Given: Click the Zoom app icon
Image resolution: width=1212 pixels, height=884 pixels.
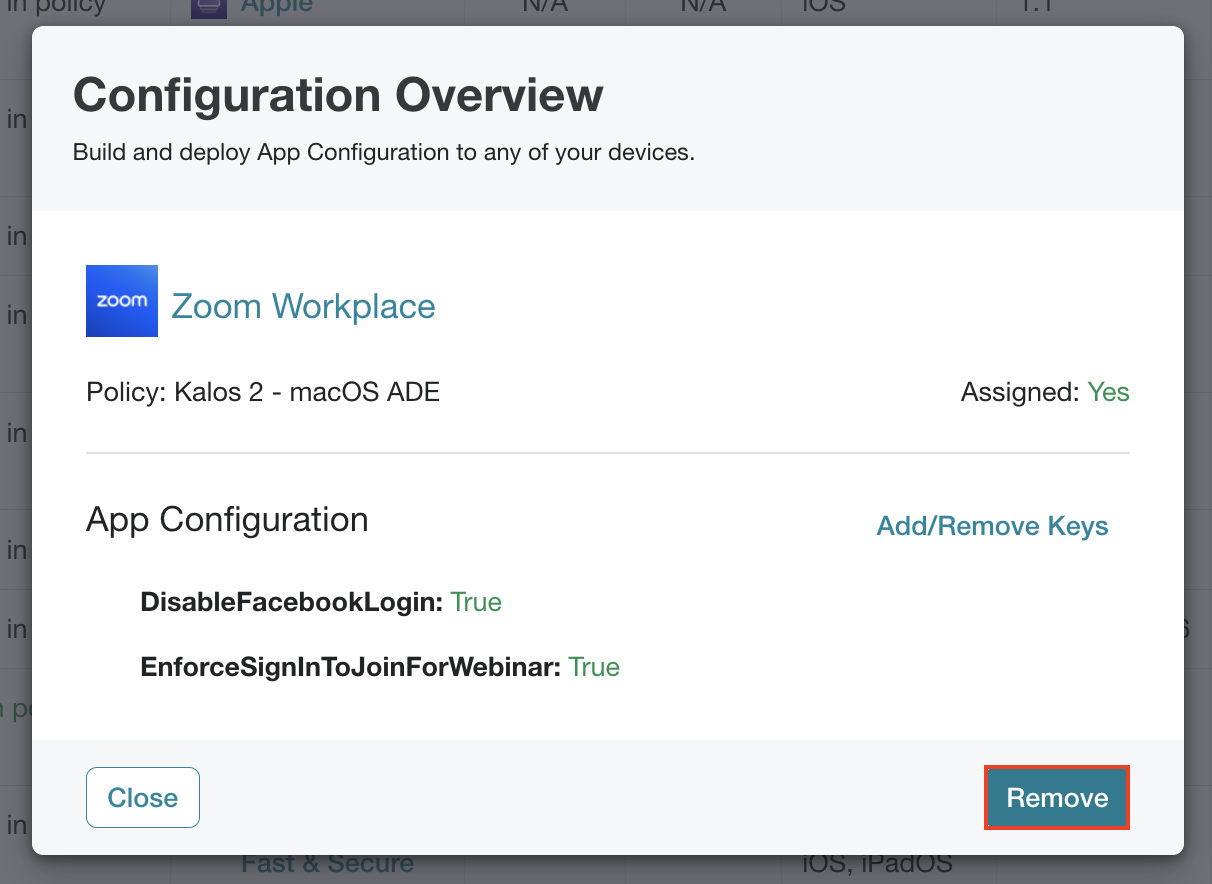Looking at the screenshot, I should coord(122,301).
